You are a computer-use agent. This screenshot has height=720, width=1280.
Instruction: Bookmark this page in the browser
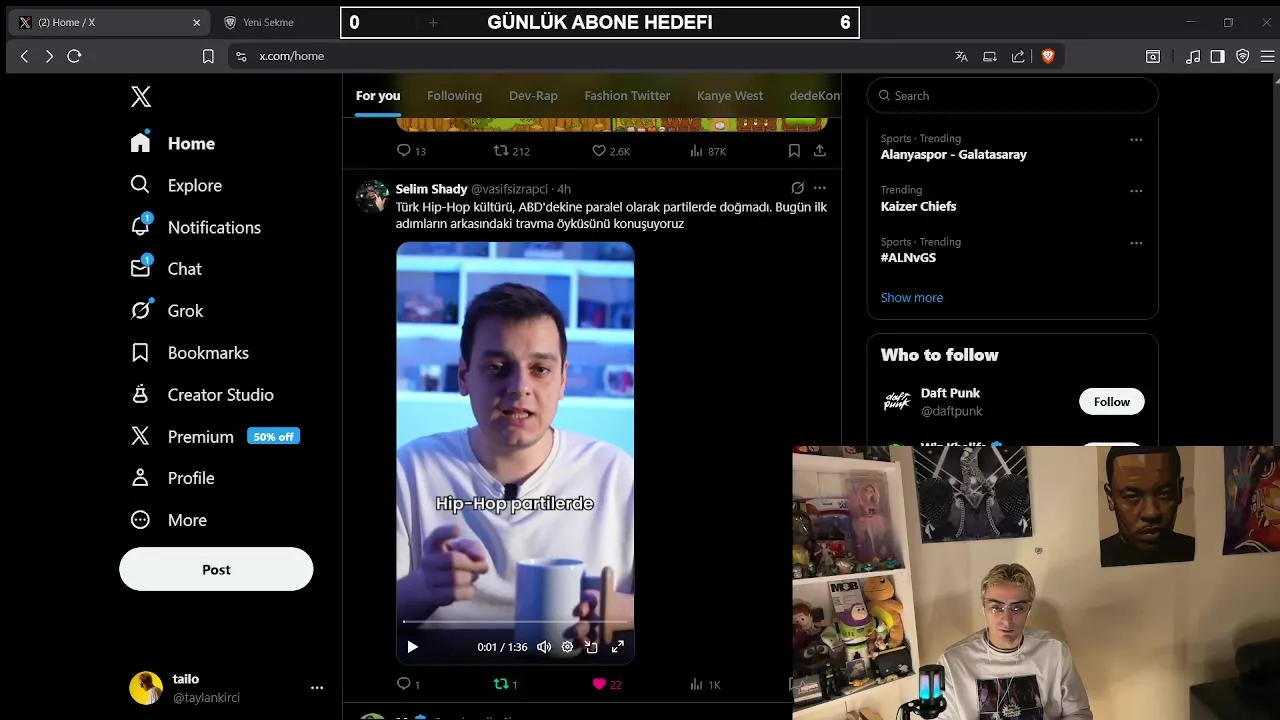tap(208, 56)
